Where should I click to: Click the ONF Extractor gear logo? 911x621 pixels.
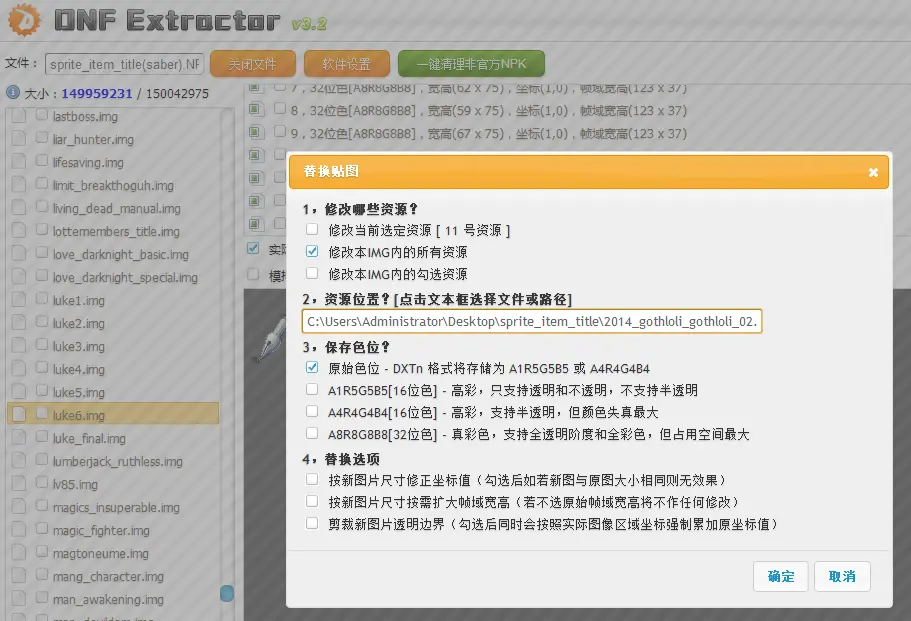click(x=22, y=19)
